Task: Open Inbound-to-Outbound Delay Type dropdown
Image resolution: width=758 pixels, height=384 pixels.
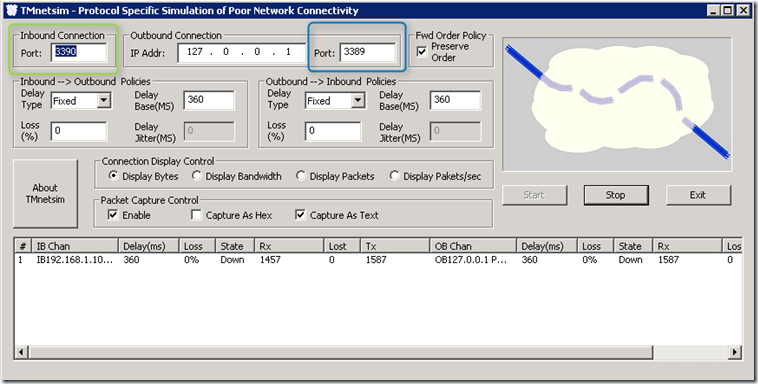Action: 103,101
